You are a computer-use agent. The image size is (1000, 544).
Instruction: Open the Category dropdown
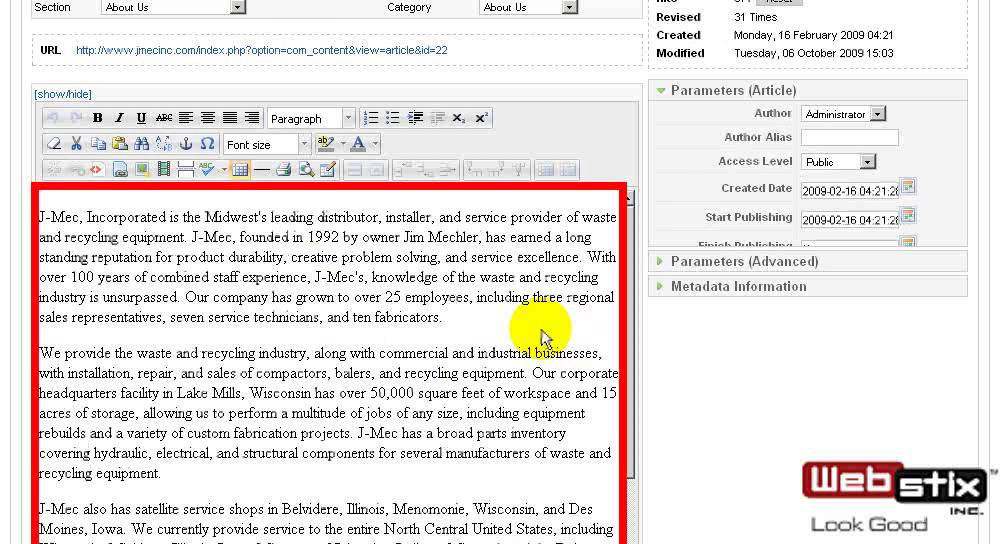(x=528, y=7)
